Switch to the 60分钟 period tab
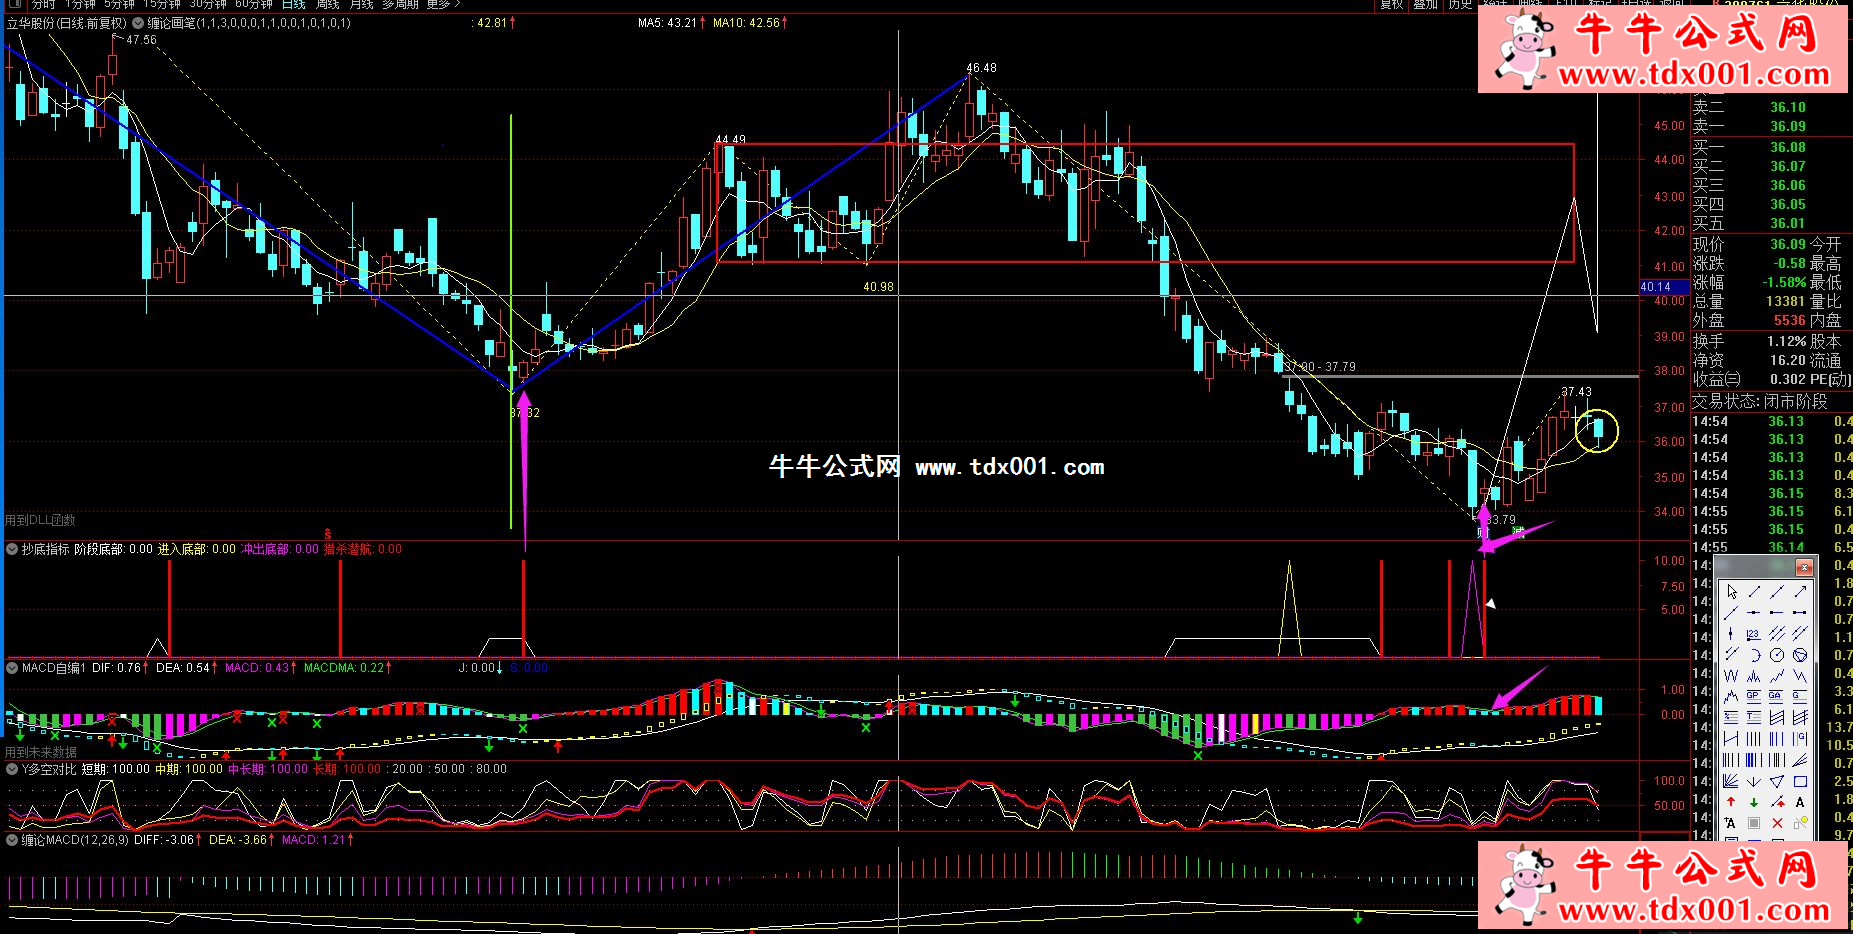The image size is (1853, 934). click(x=254, y=4)
